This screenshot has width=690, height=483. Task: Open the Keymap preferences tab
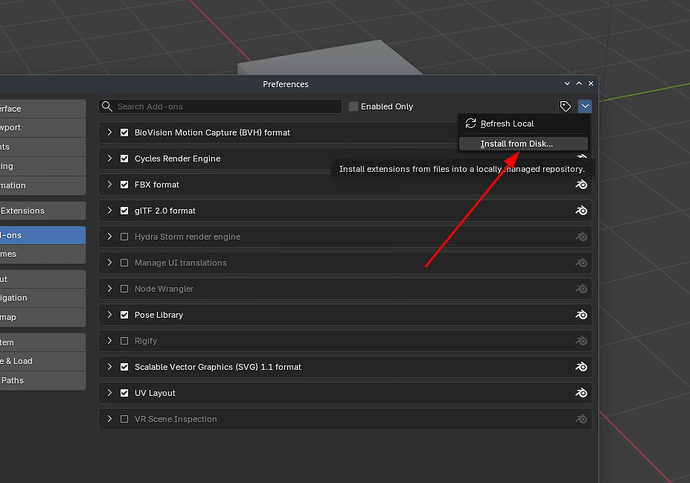43,317
